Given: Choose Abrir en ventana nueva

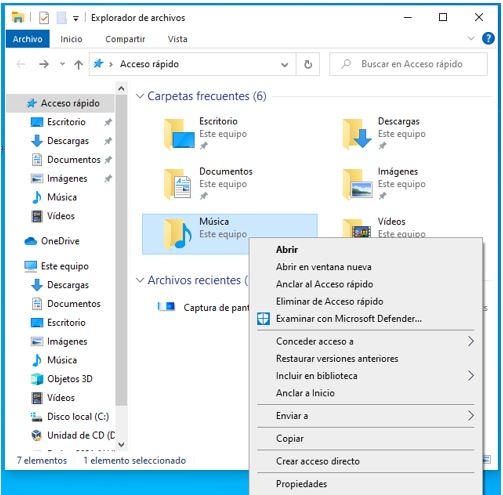Looking at the screenshot, I should coord(366,267).
